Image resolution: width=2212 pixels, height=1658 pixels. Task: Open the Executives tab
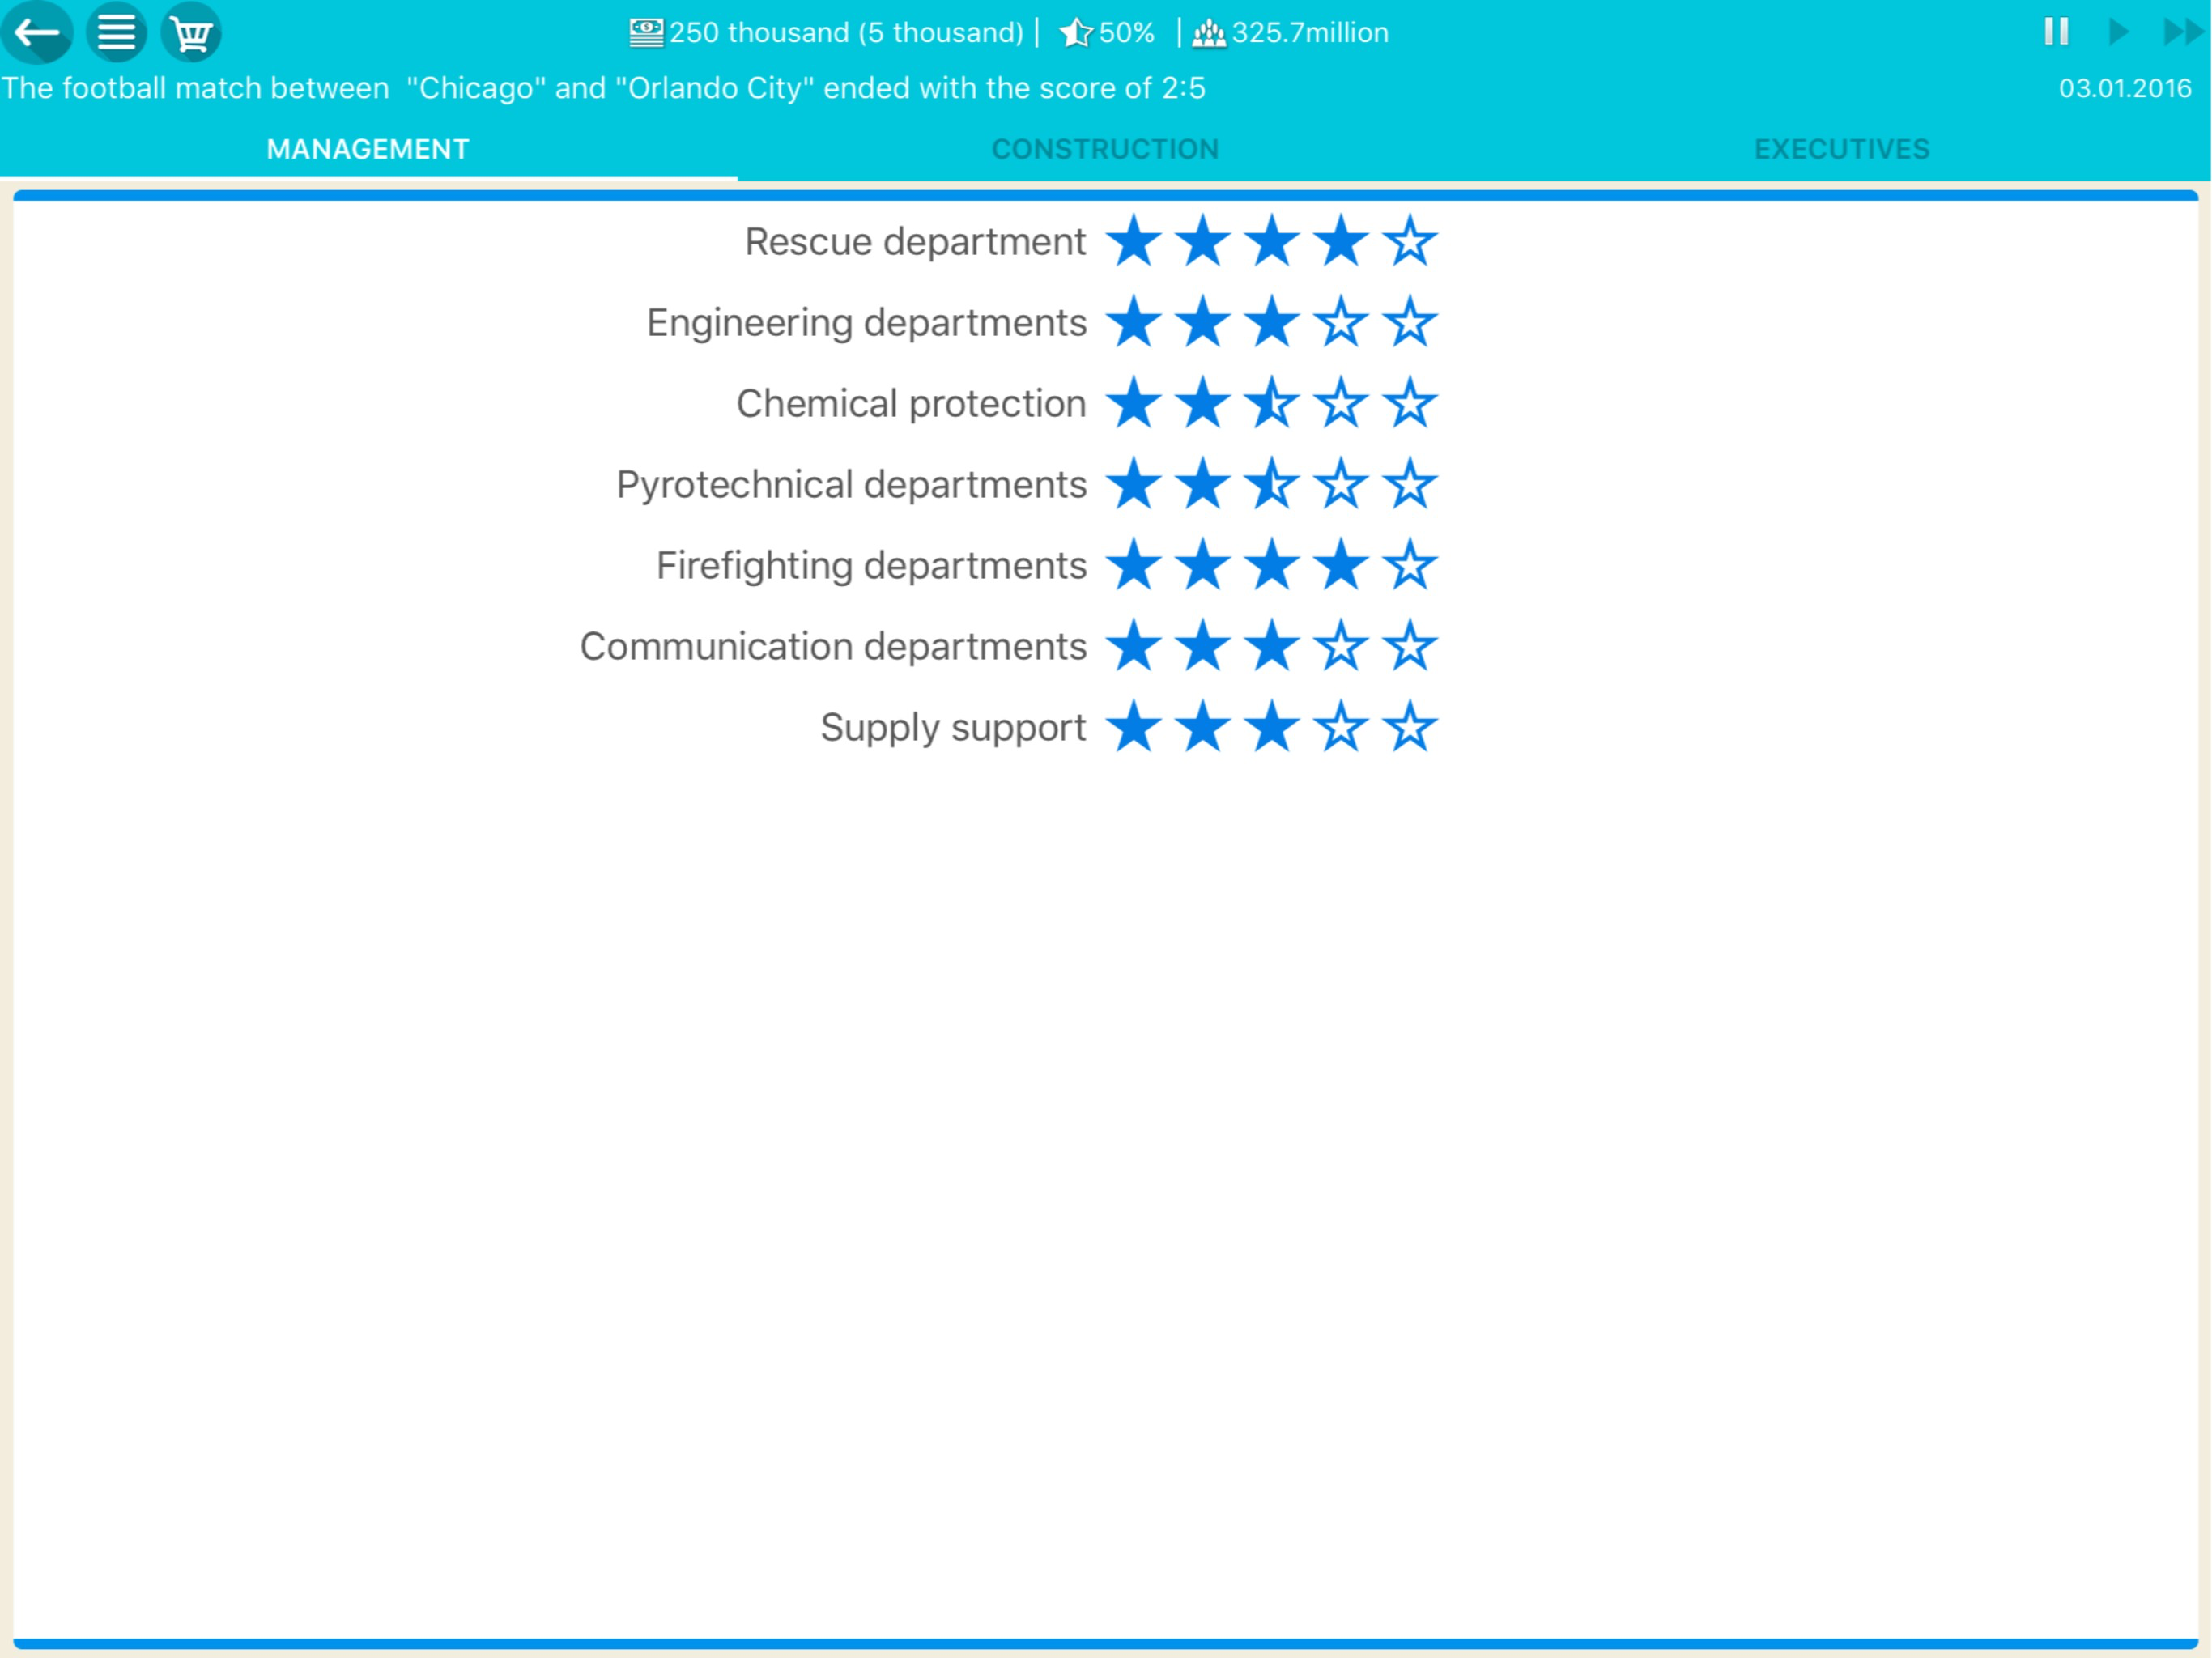pyautogui.click(x=1842, y=149)
